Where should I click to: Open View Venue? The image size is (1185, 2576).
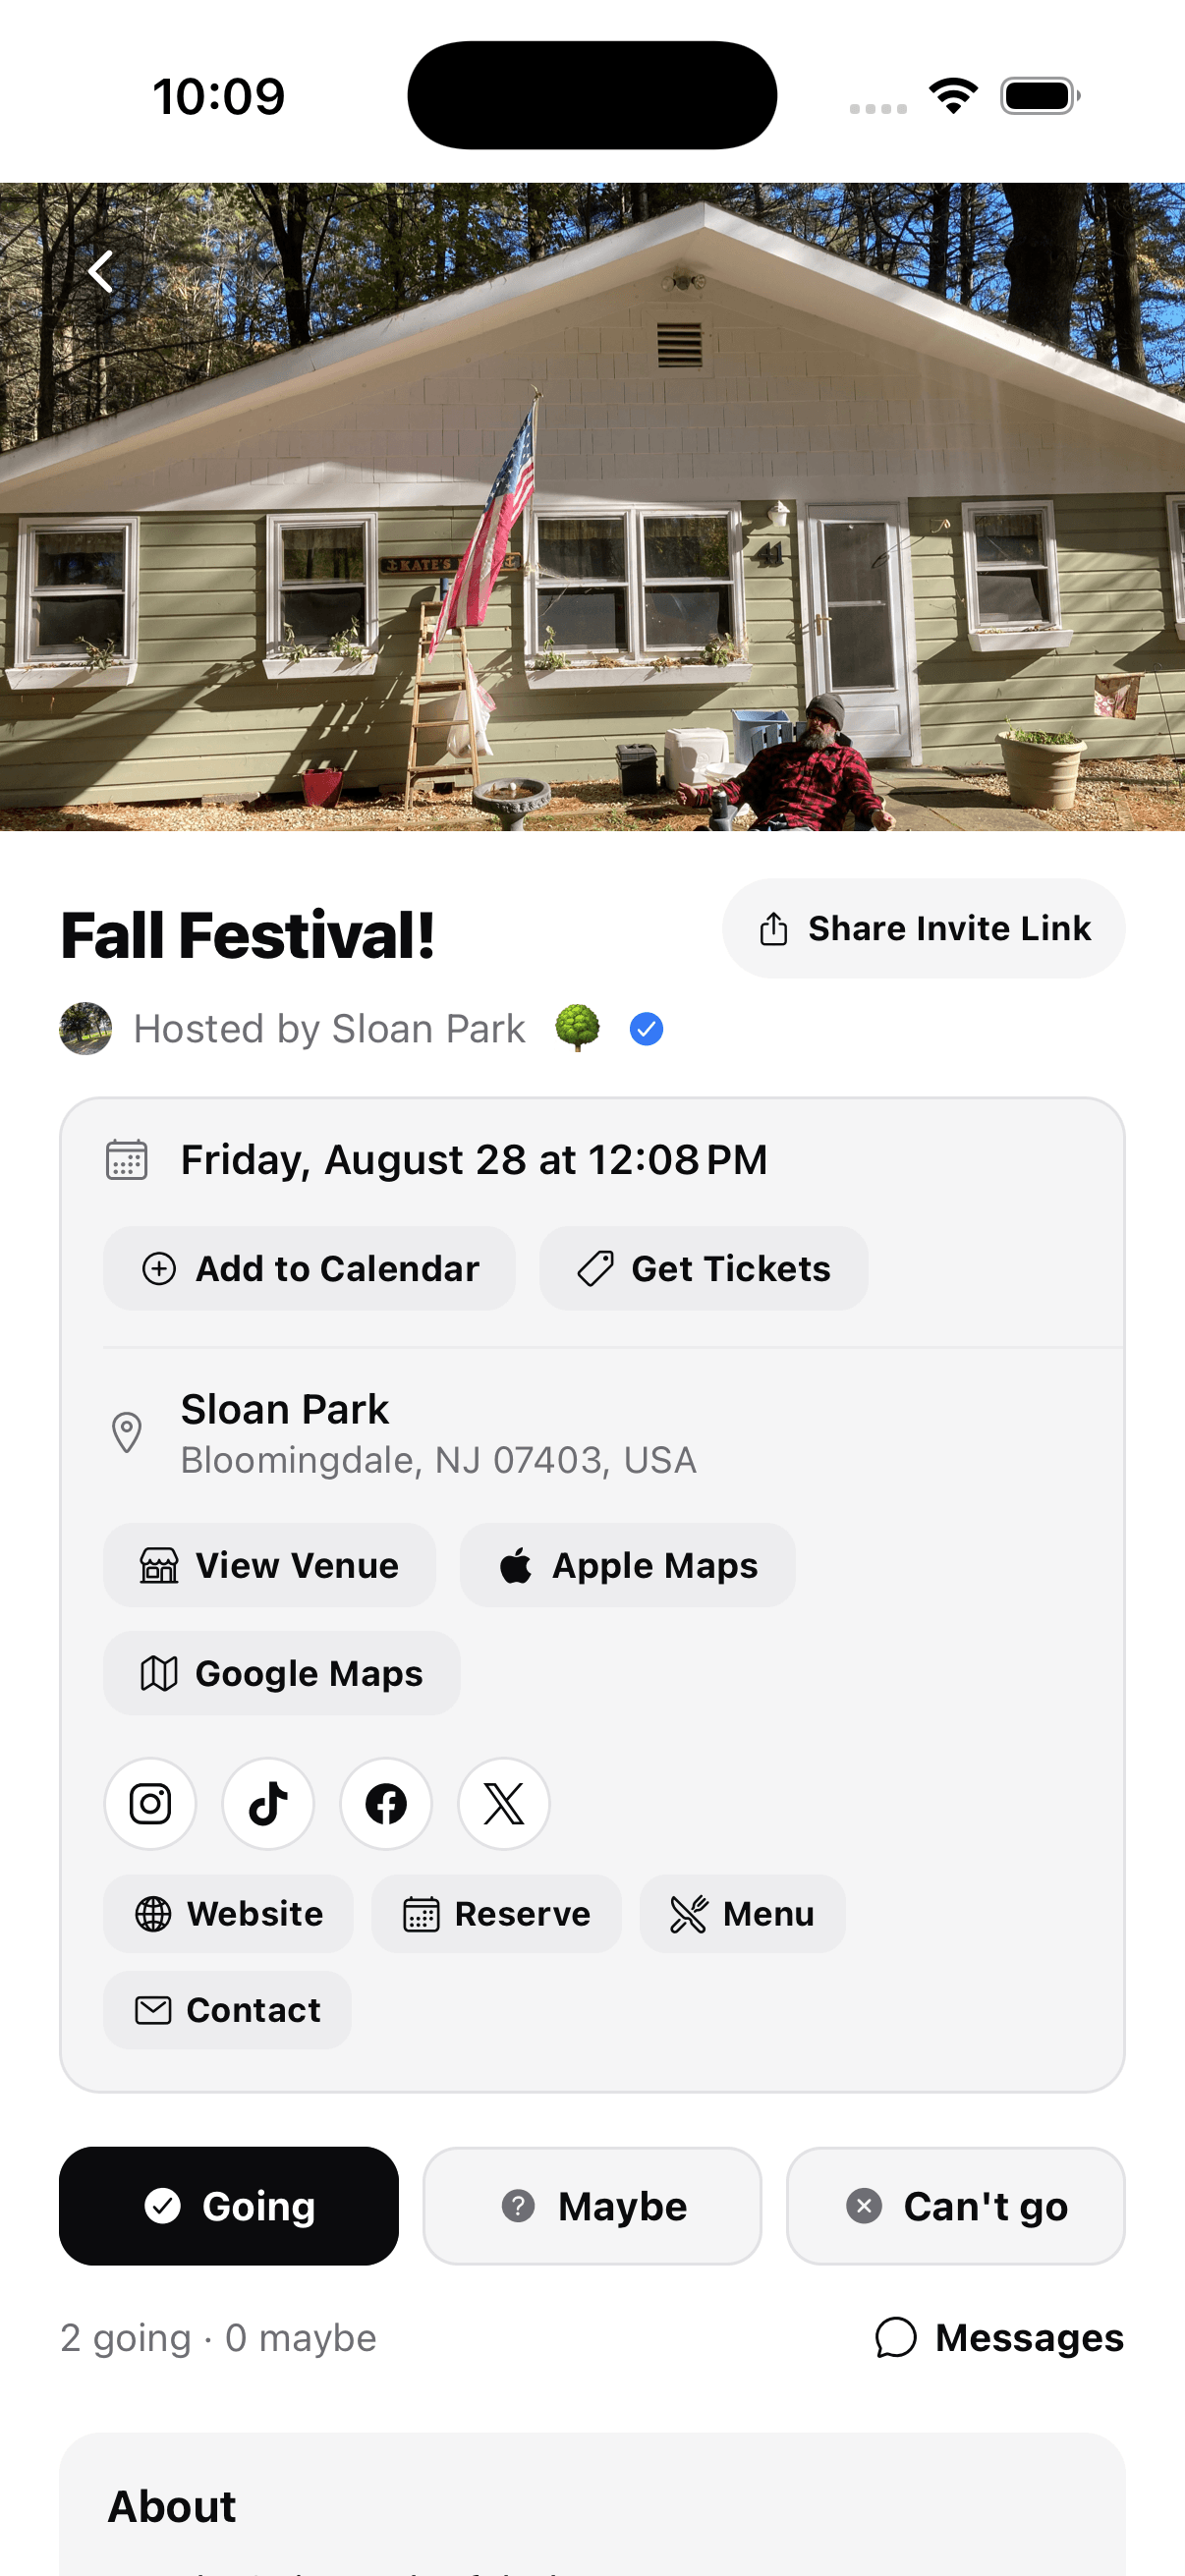(269, 1564)
